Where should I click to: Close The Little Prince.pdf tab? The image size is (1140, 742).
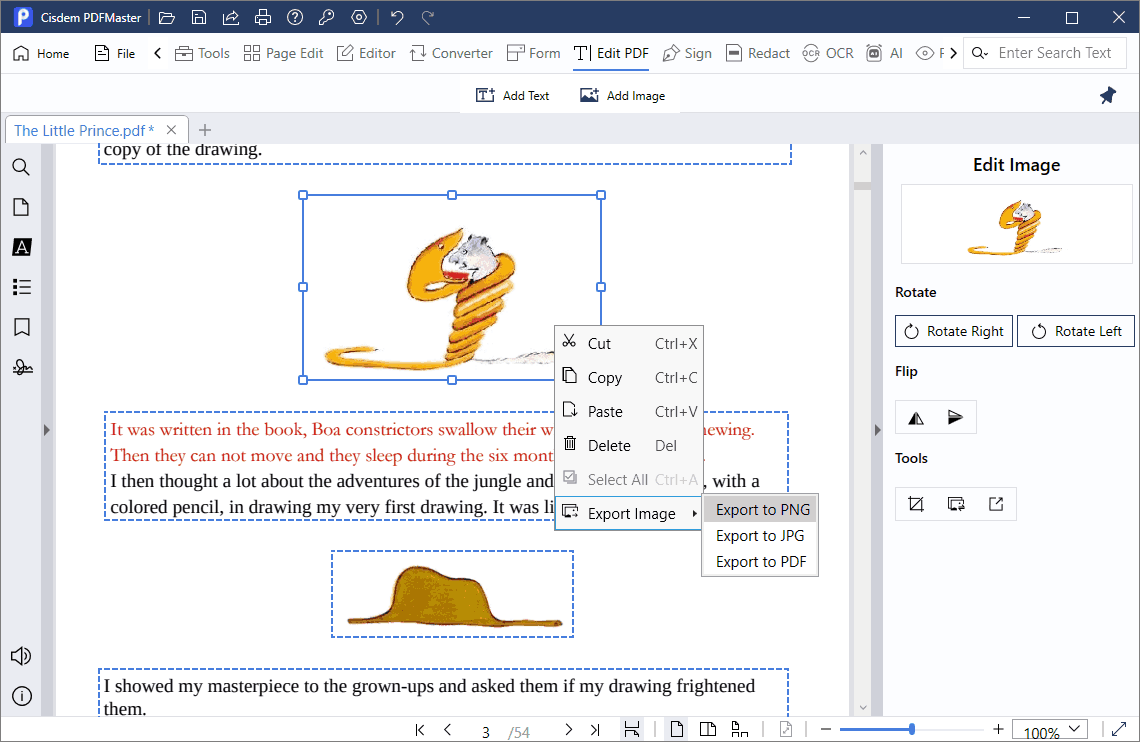pyautogui.click(x=171, y=130)
